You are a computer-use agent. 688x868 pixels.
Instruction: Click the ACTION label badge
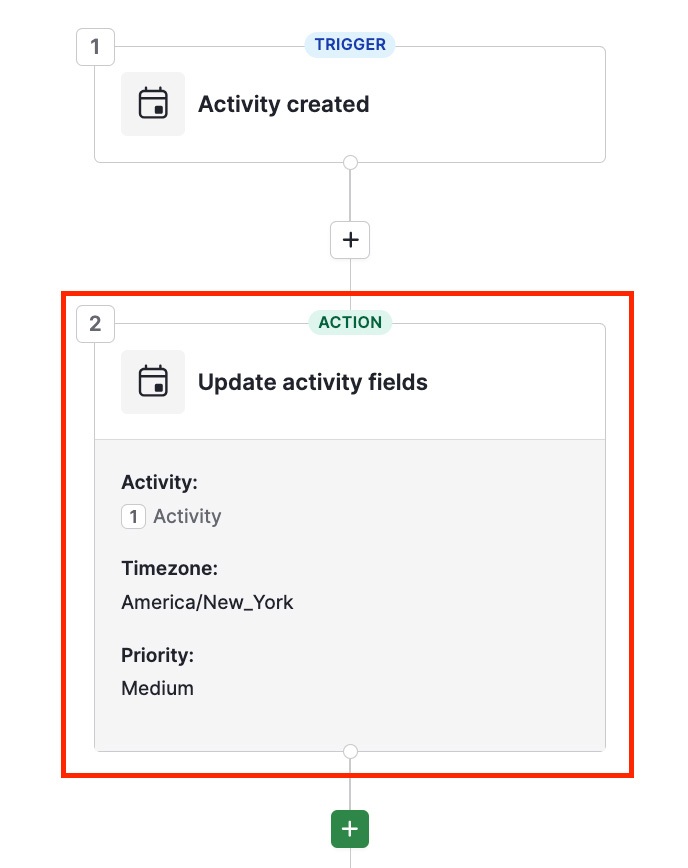pyautogui.click(x=350, y=322)
